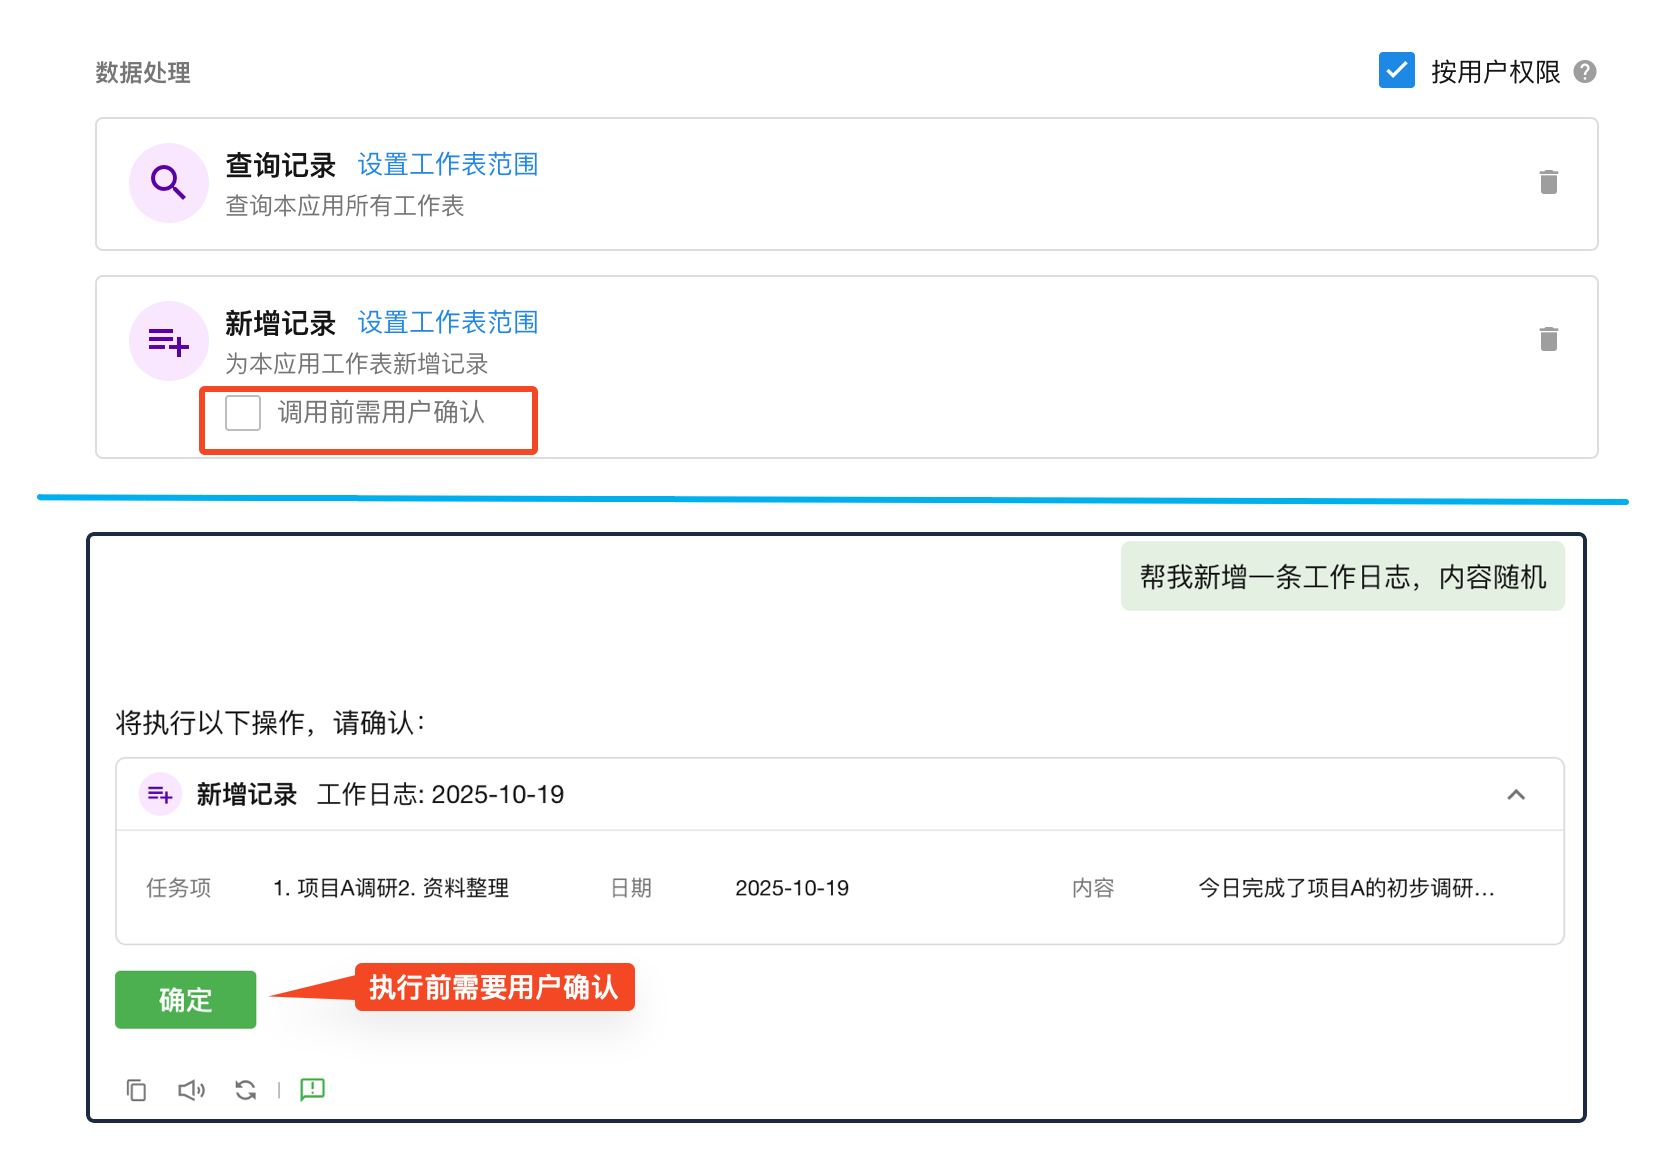Click the 日期 value 2025-10-19 in card
Screen dimensions: 1666x1163
791,888
